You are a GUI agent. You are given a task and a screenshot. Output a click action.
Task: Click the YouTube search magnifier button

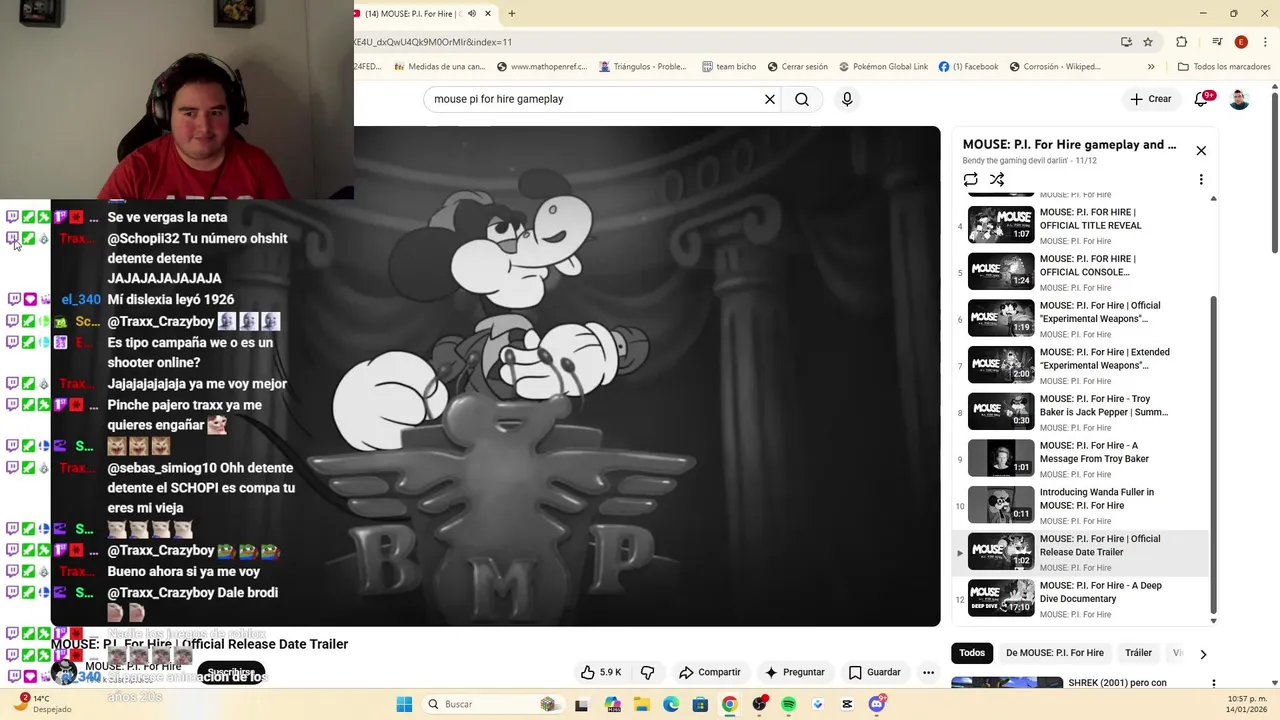[x=802, y=99]
